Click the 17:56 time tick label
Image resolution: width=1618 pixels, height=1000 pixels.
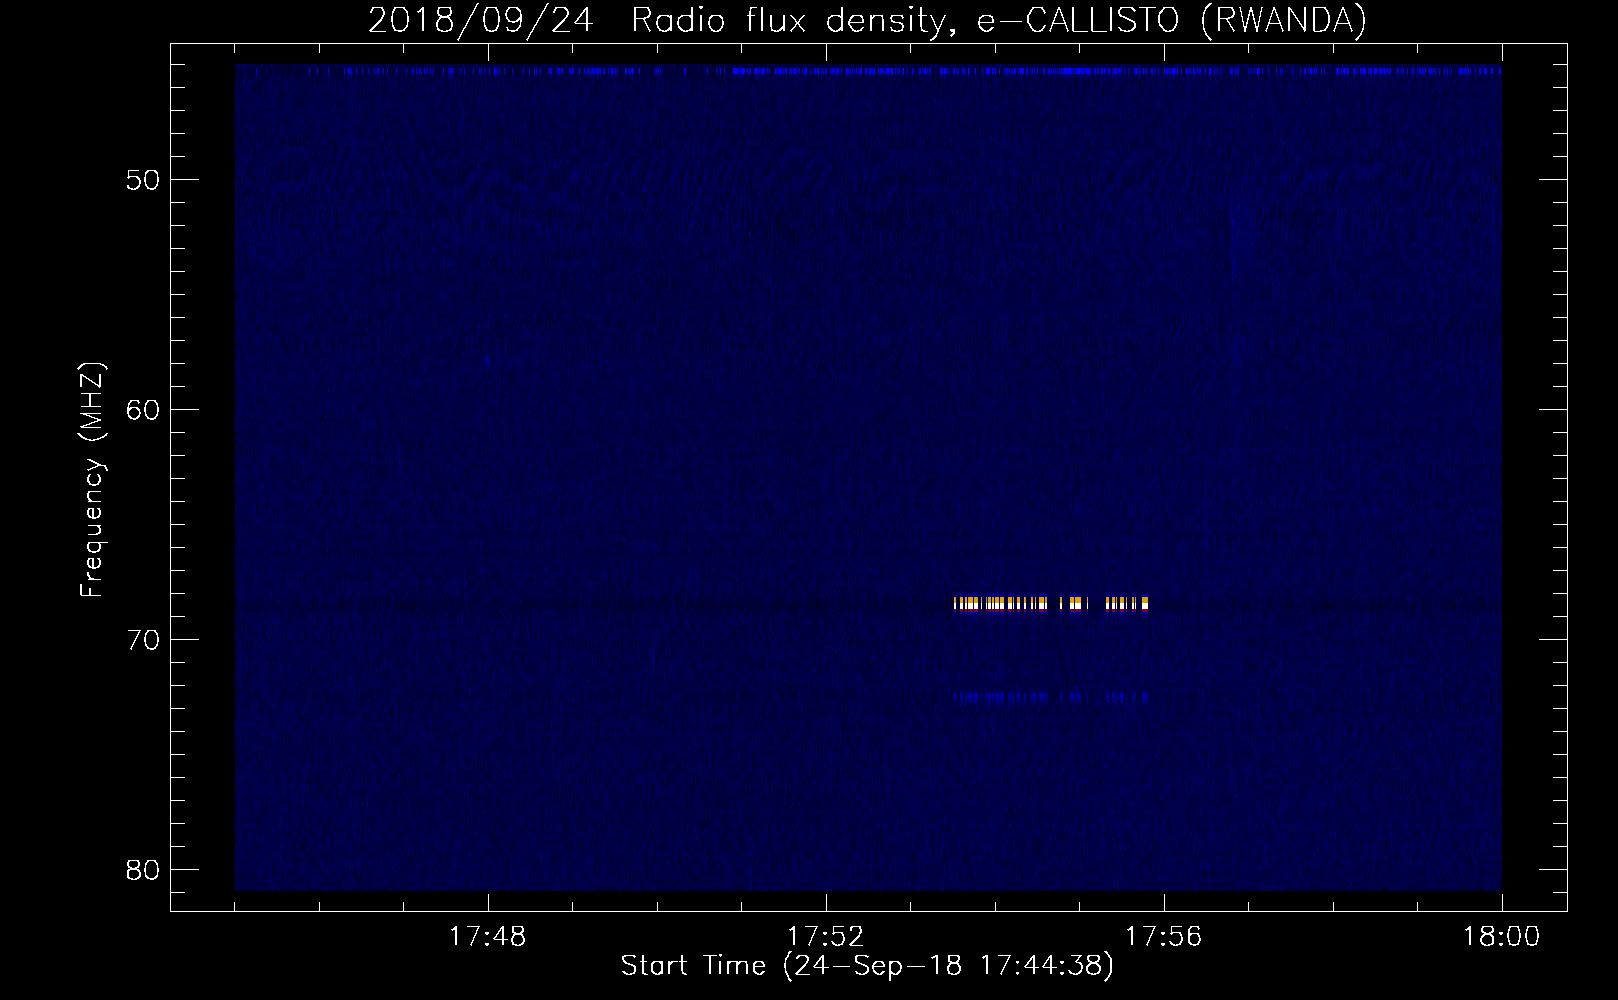(x=1163, y=937)
